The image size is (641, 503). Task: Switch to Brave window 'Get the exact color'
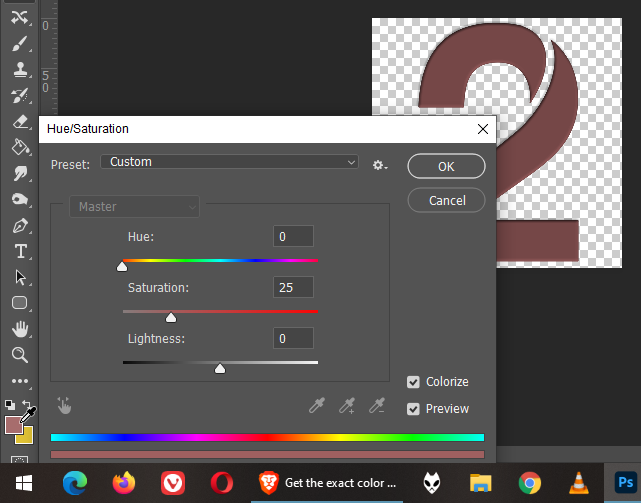tap(327, 483)
